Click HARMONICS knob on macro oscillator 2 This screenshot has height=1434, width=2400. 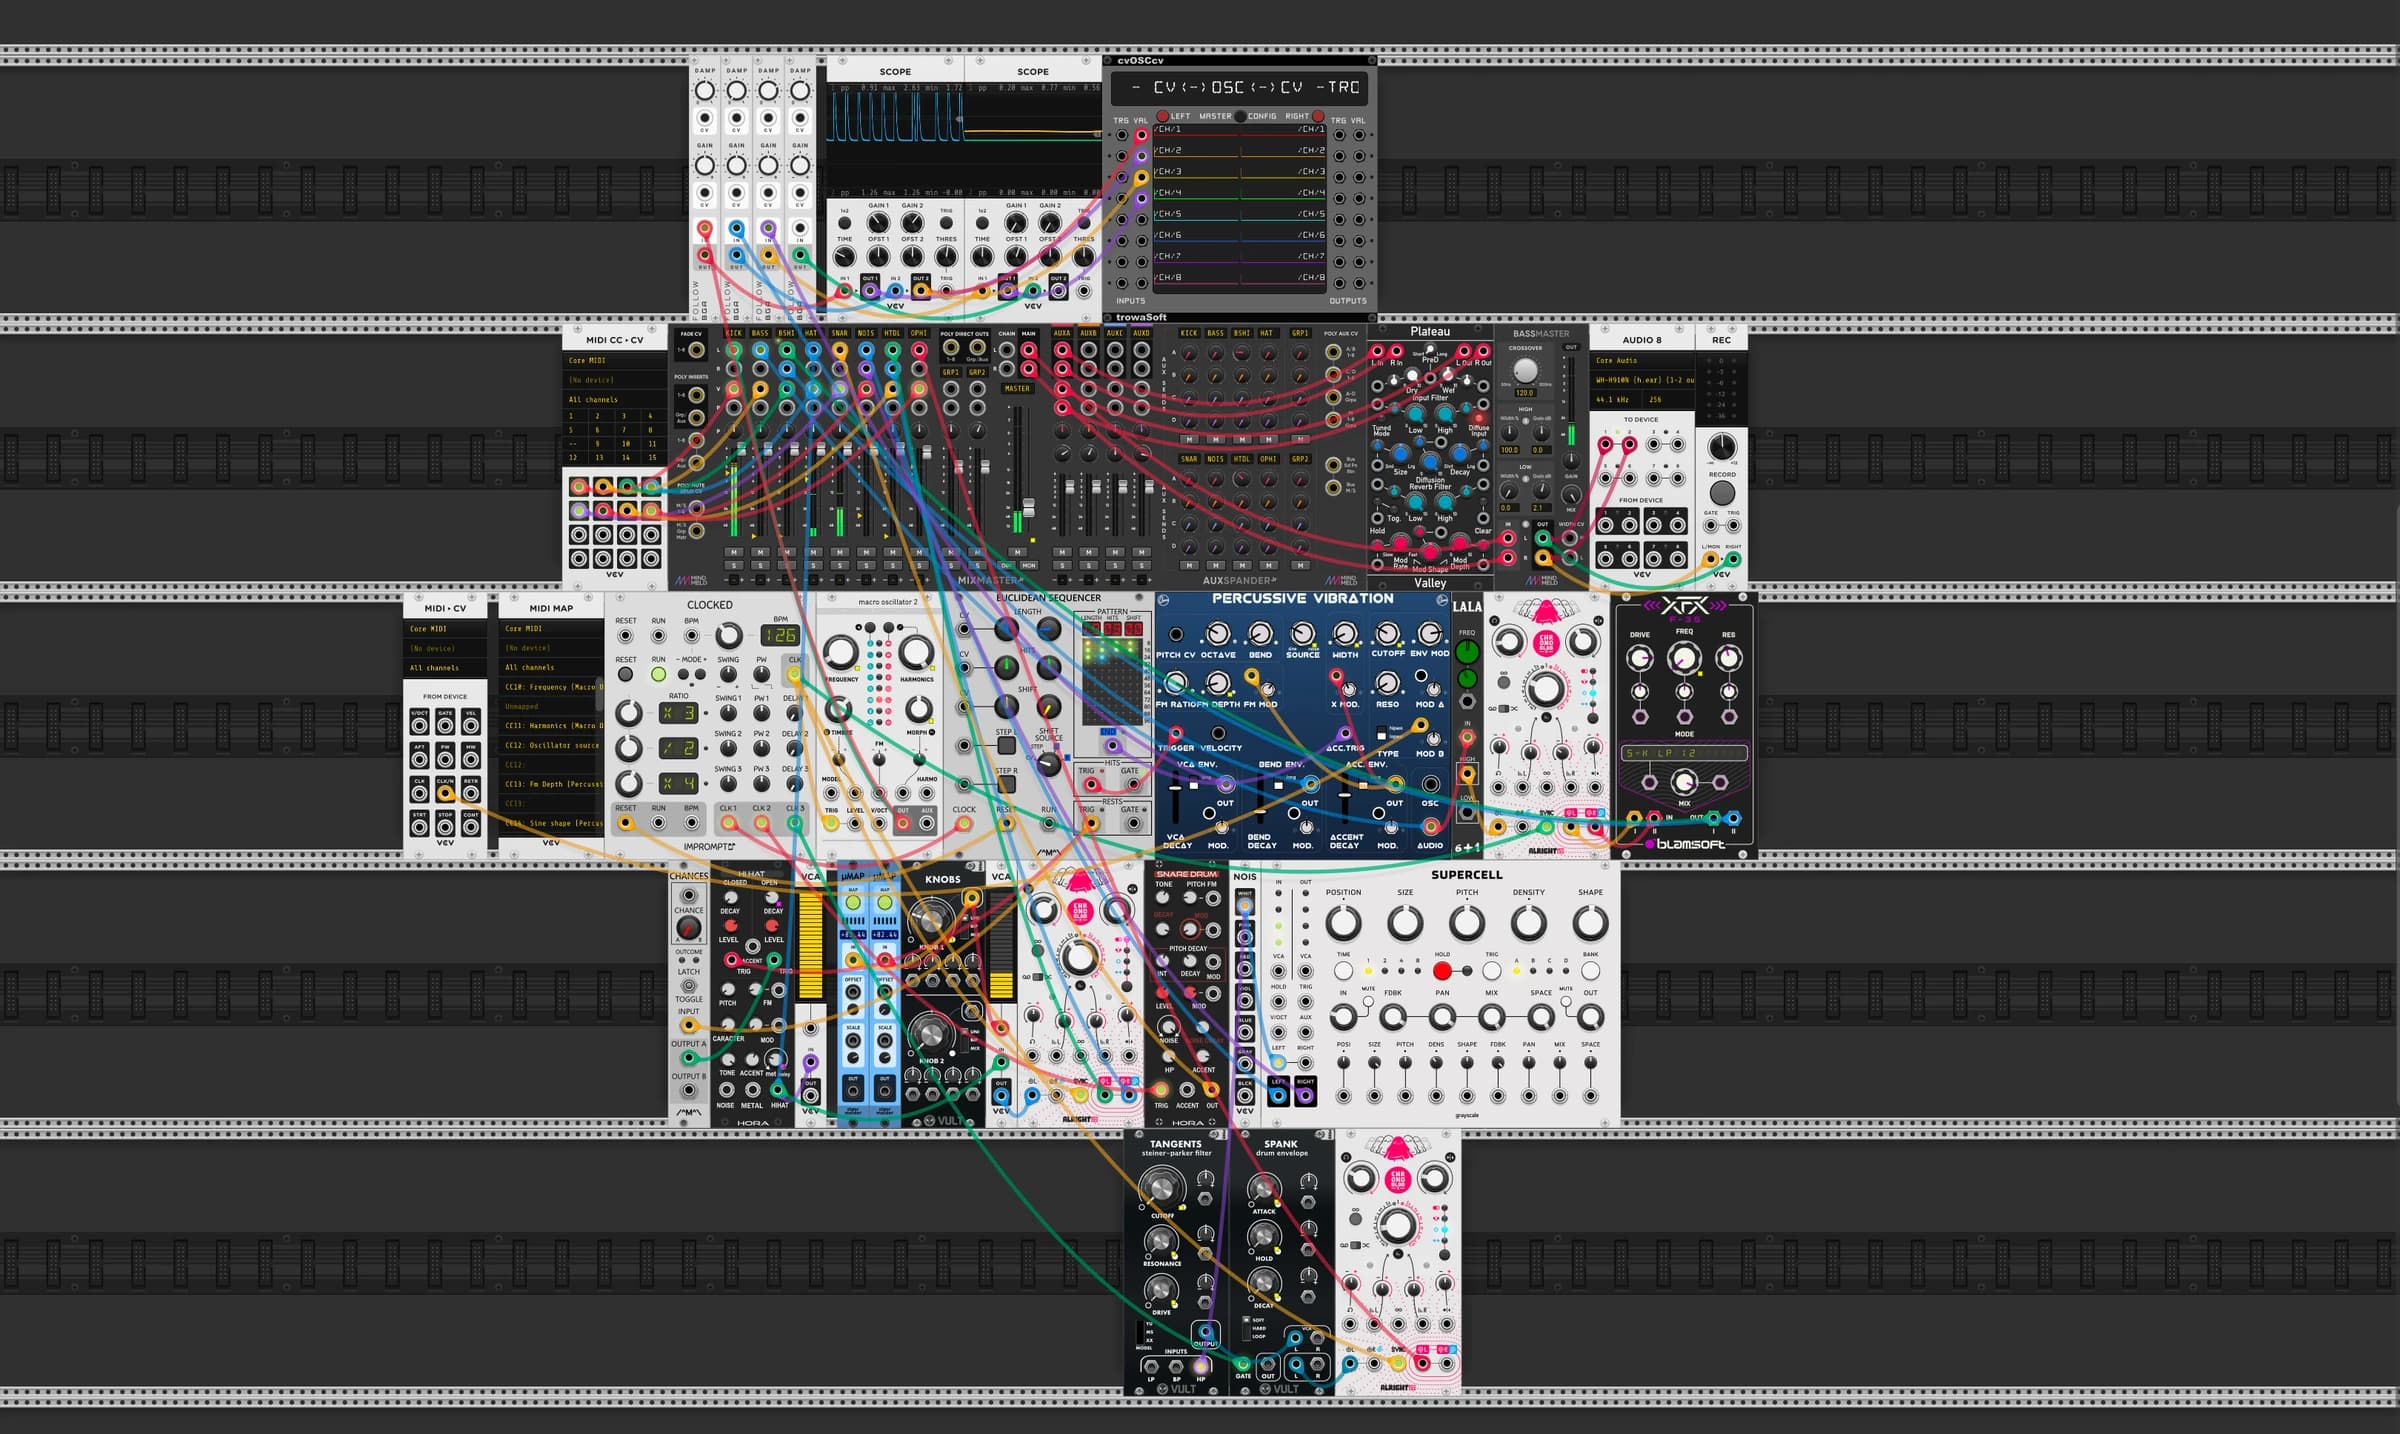click(916, 652)
